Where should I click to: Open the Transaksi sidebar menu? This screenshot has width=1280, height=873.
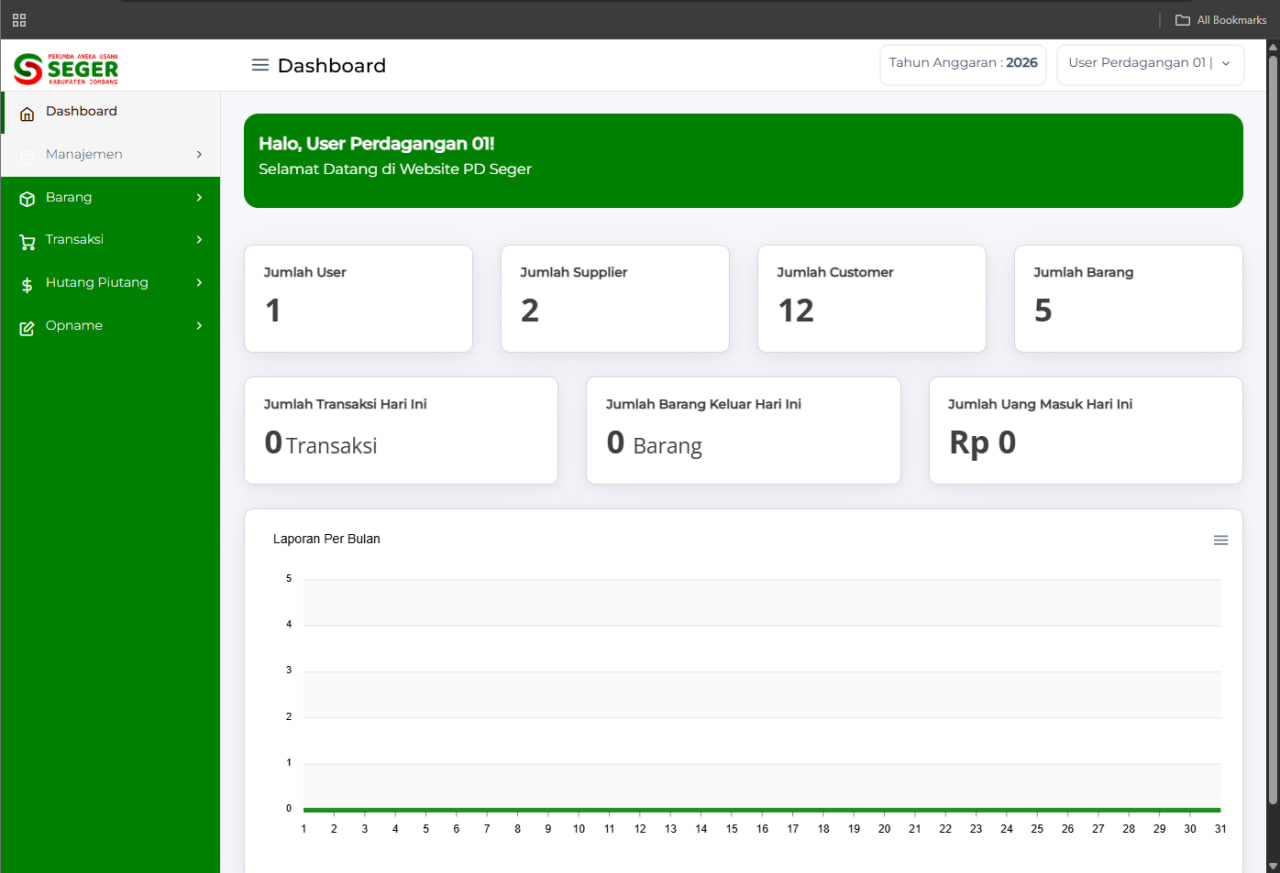coord(111,240)
